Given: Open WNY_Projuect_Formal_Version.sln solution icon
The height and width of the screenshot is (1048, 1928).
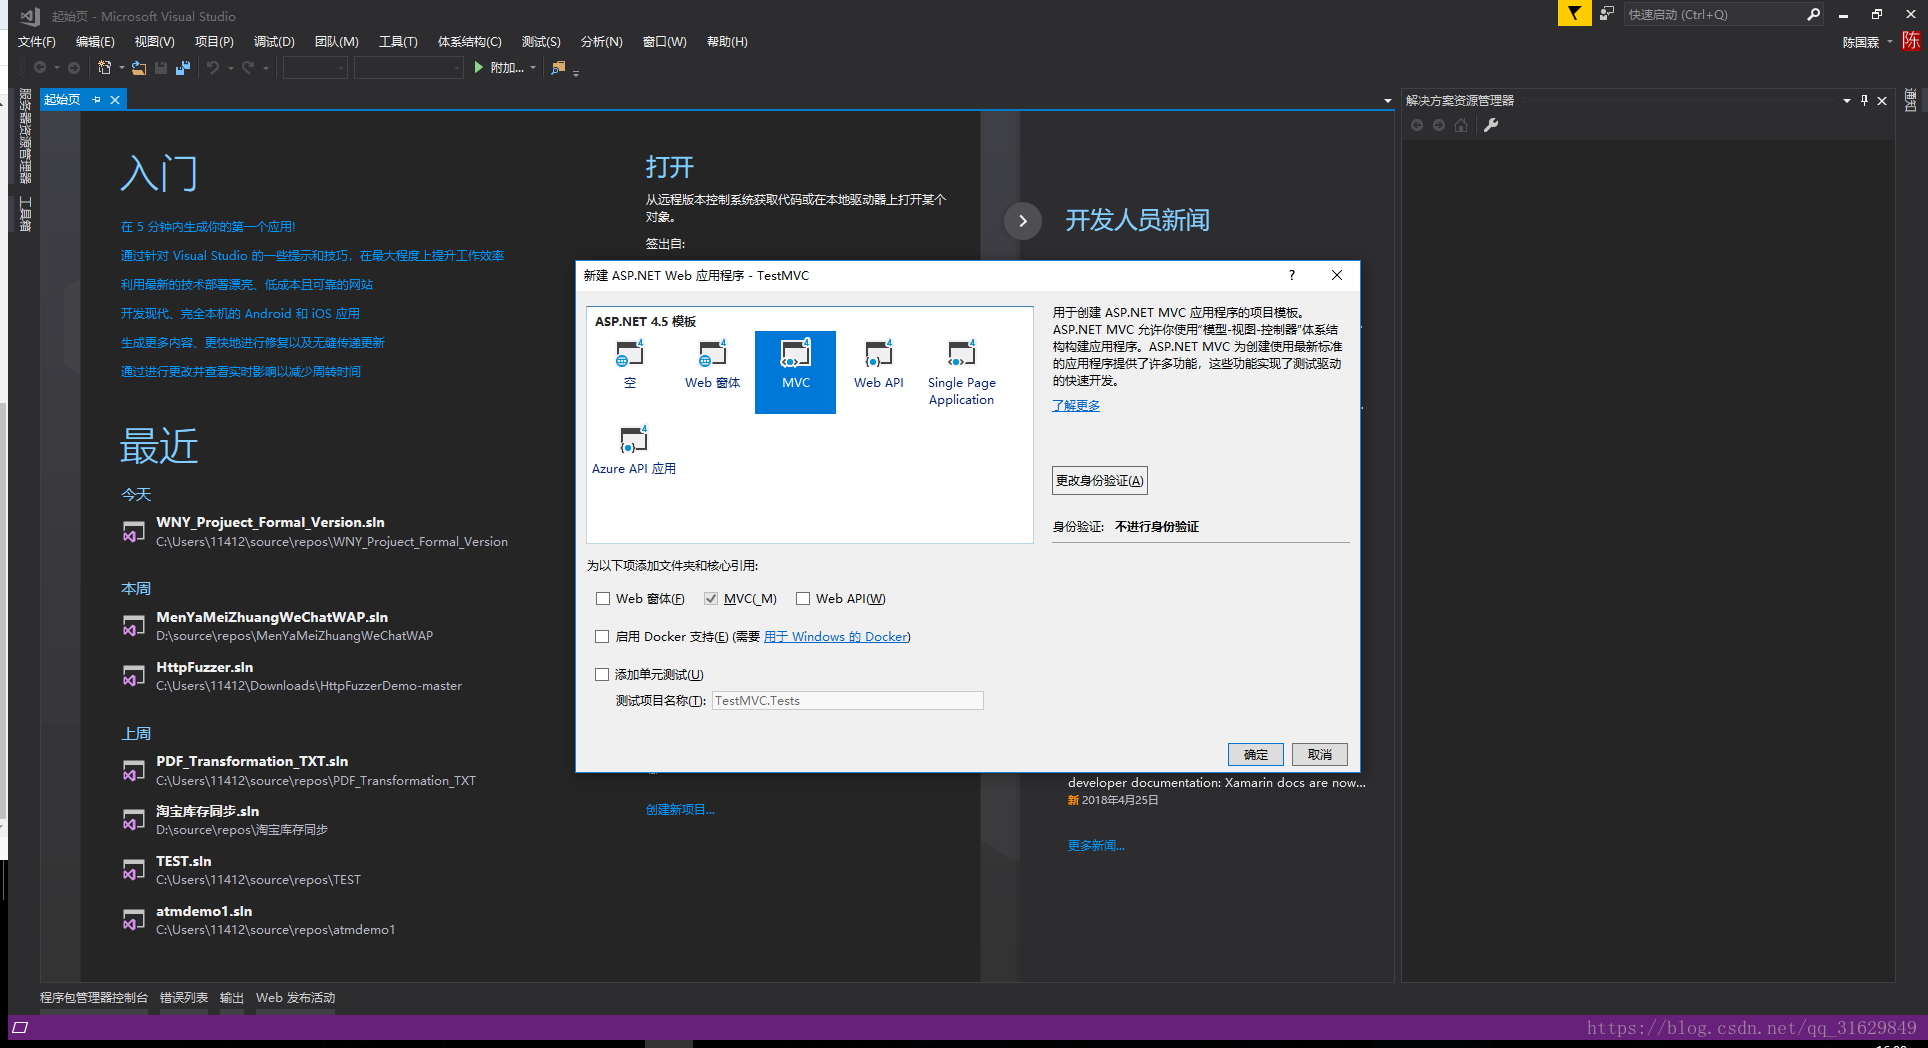Looking at the screenshot, I should pyautogui.click(x=133, y=532).
